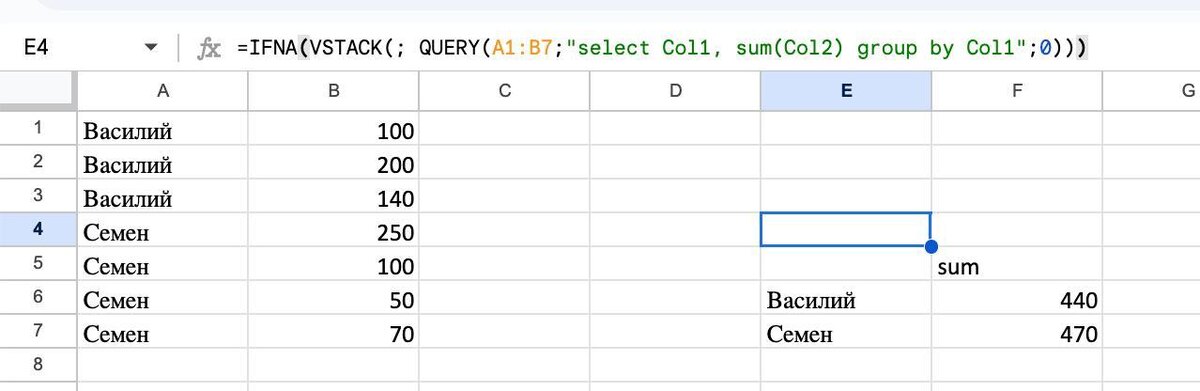1200x391 pixels.
Task: Click inside the formula bar text
Action: point(663,47)
